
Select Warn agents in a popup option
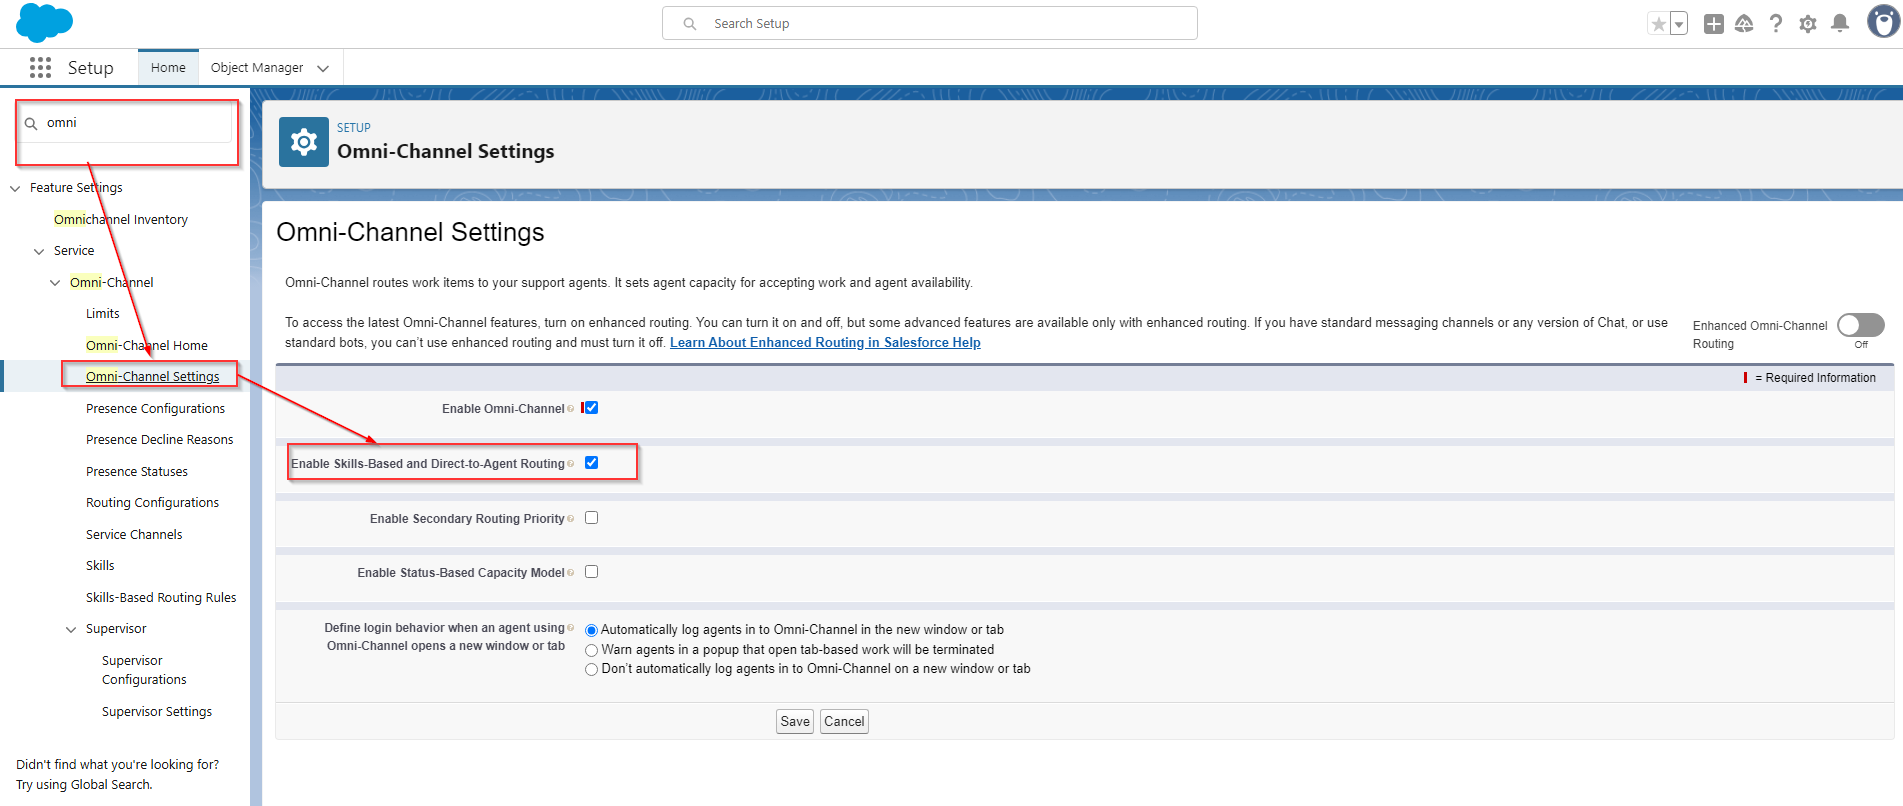[x=592, y=650]
